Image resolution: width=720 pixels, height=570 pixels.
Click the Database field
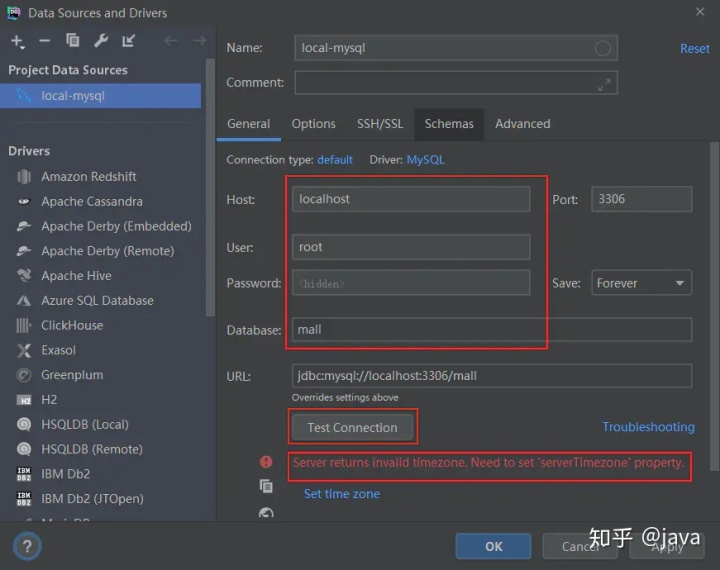492,330
